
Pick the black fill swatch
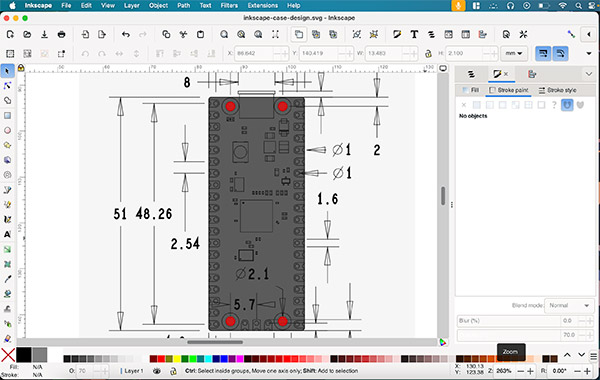tap(23, 355)
